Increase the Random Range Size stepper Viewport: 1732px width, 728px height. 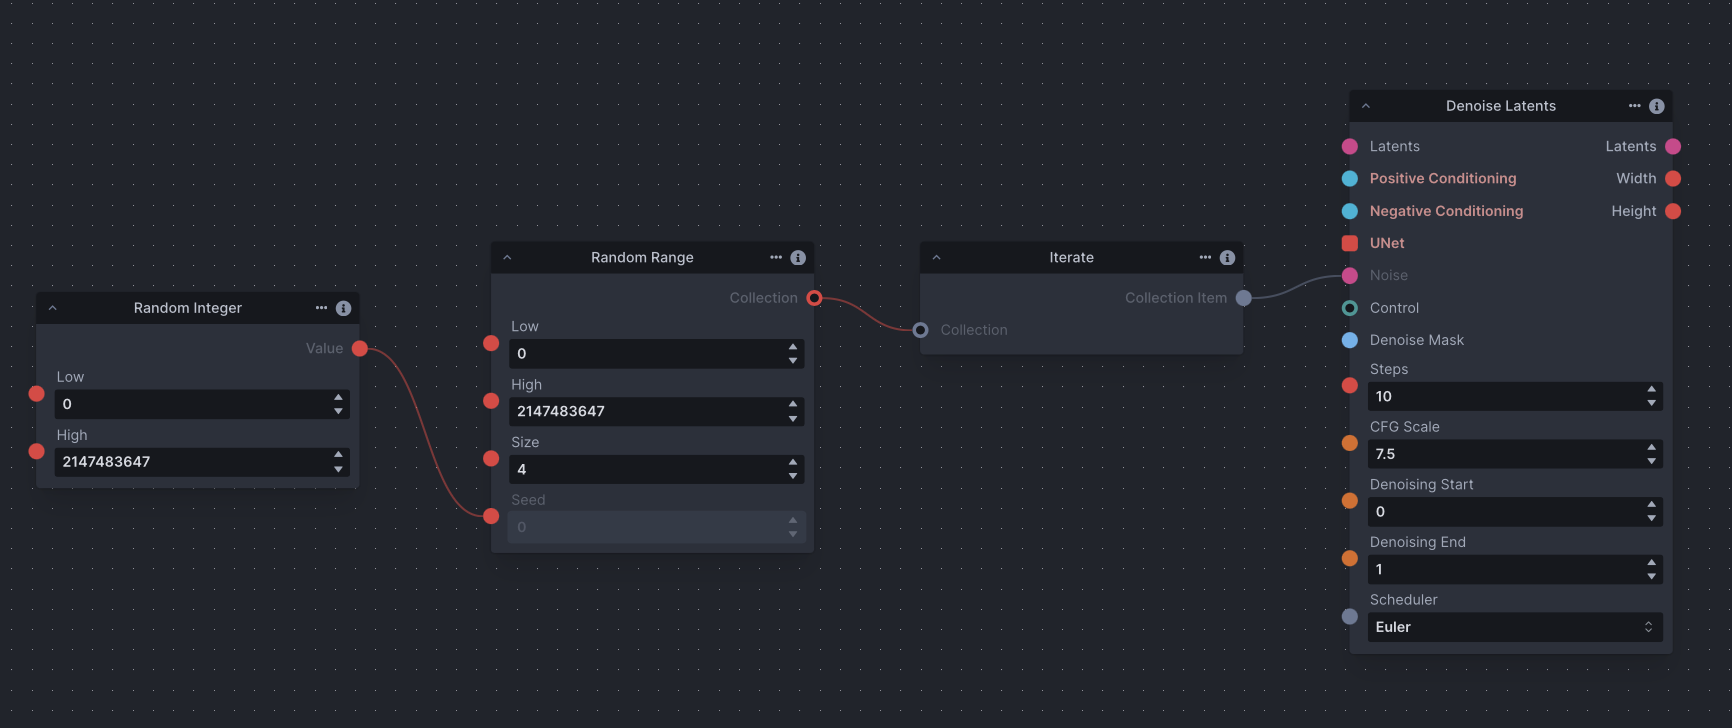793,462
